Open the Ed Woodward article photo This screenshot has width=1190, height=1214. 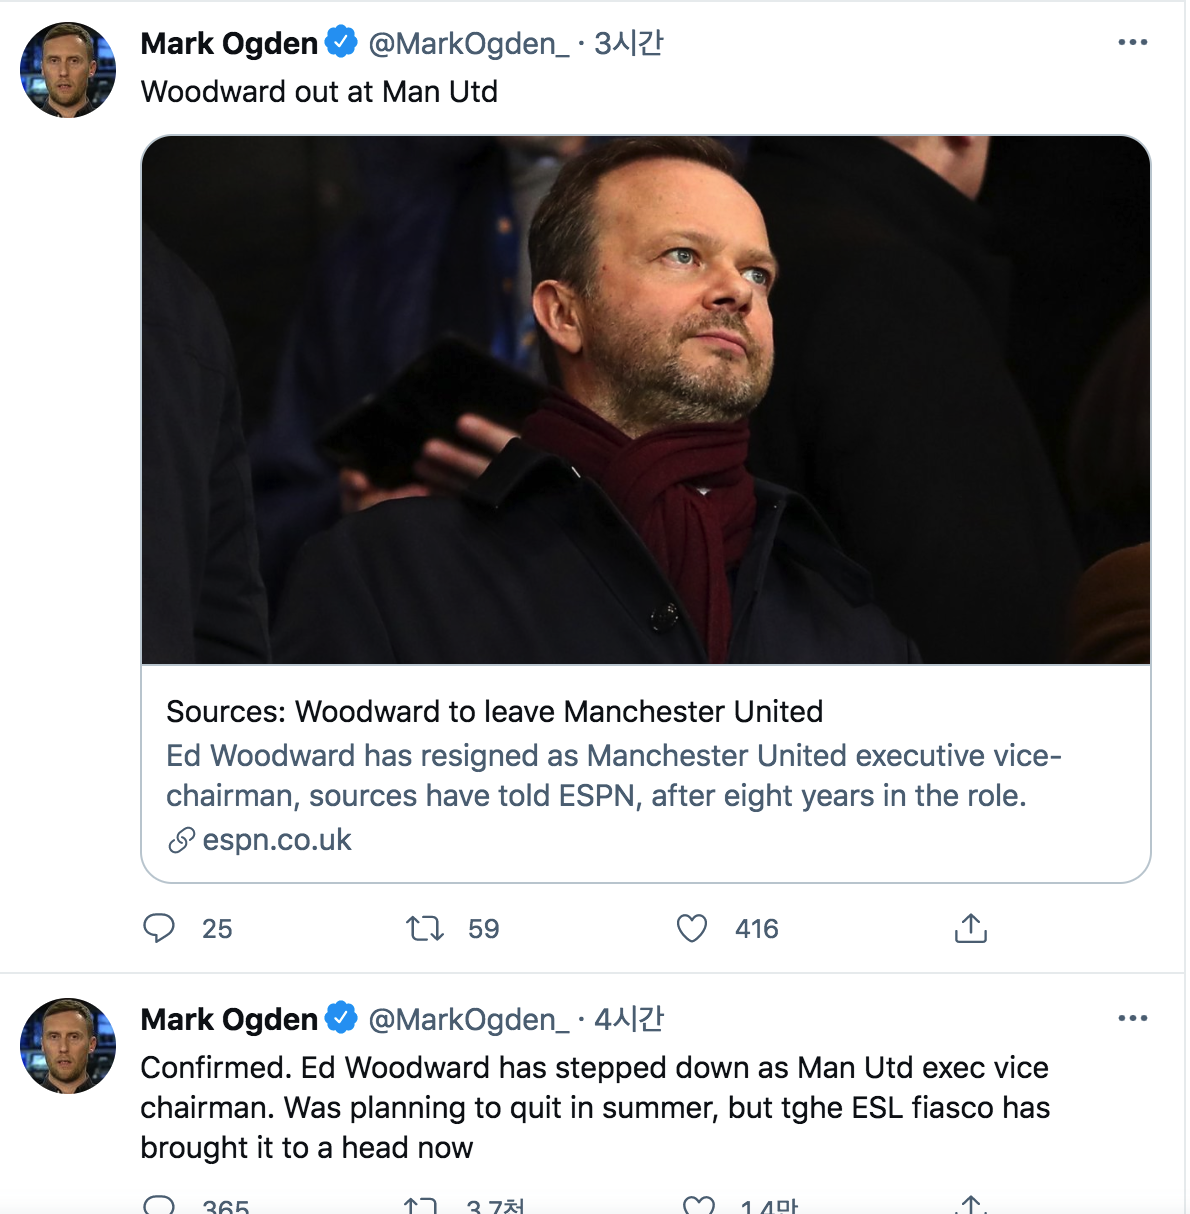point(646,400)
